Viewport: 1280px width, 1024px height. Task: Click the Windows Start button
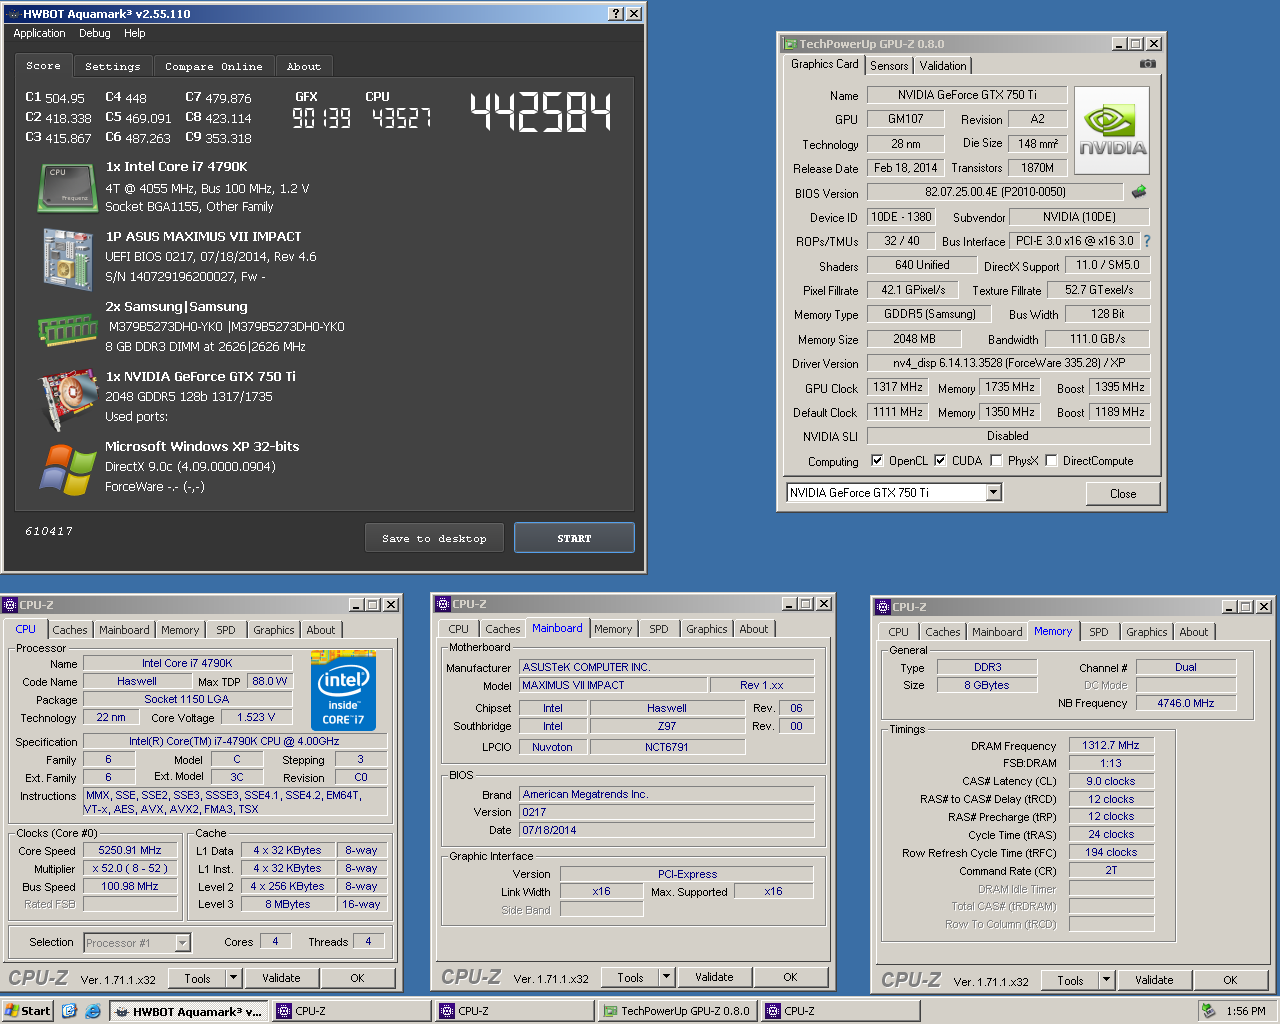(x=28, y=1011)
